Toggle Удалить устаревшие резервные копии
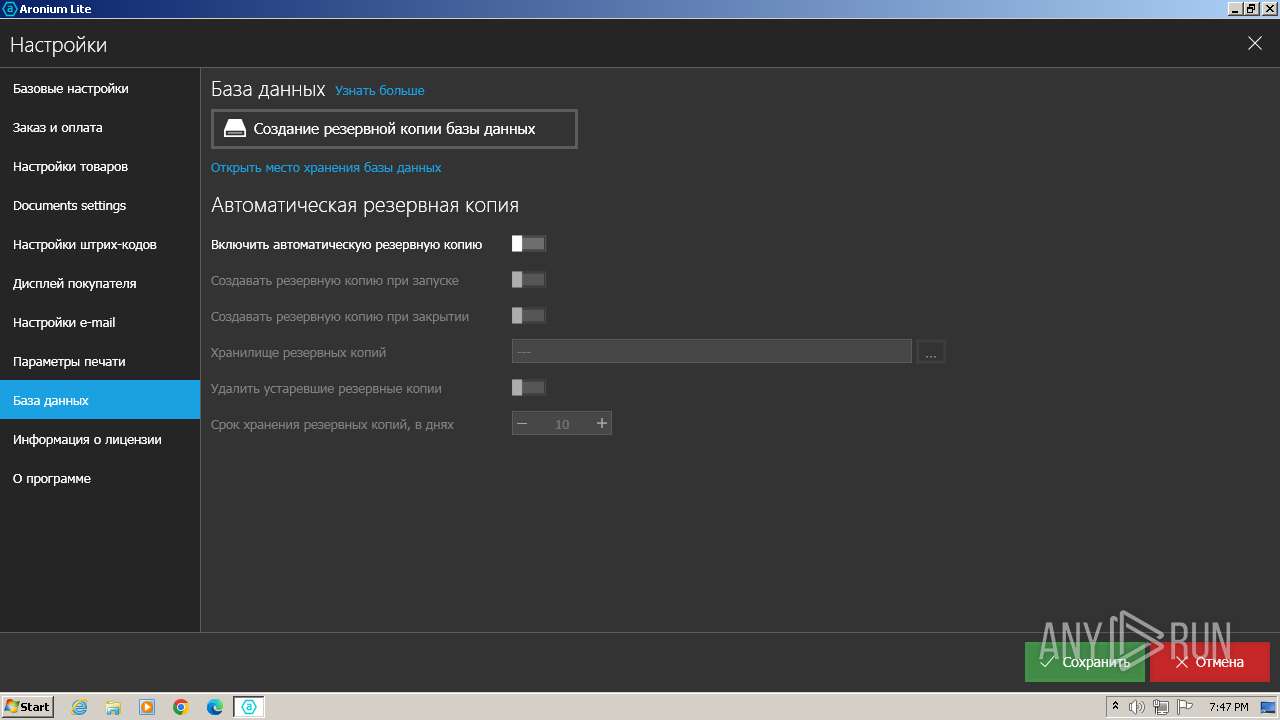 coord(528,388)
